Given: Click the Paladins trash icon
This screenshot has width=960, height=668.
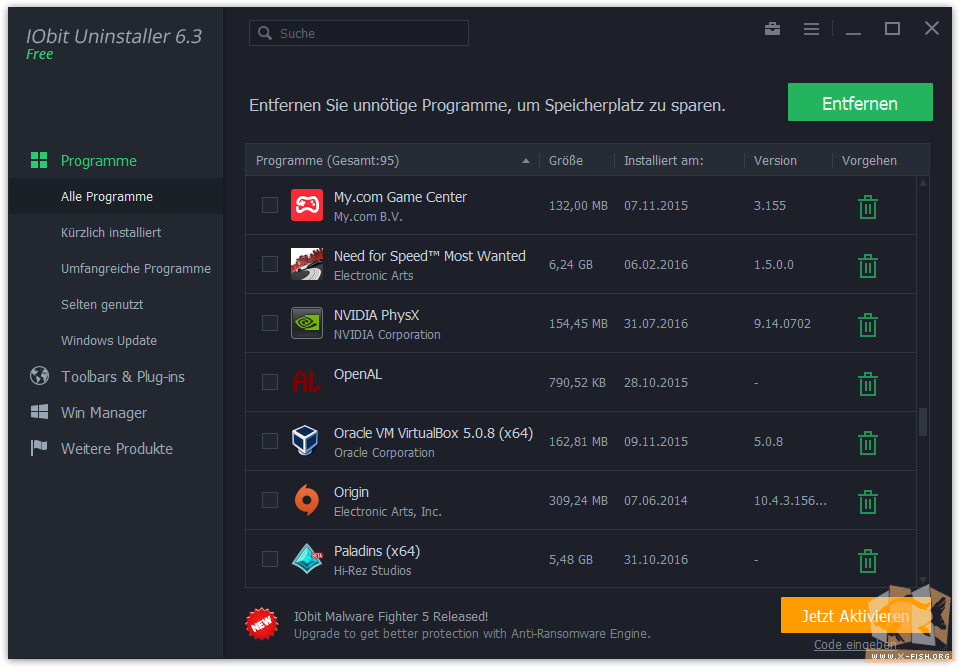Looking at the screenshot, I should tap(868, 560).
